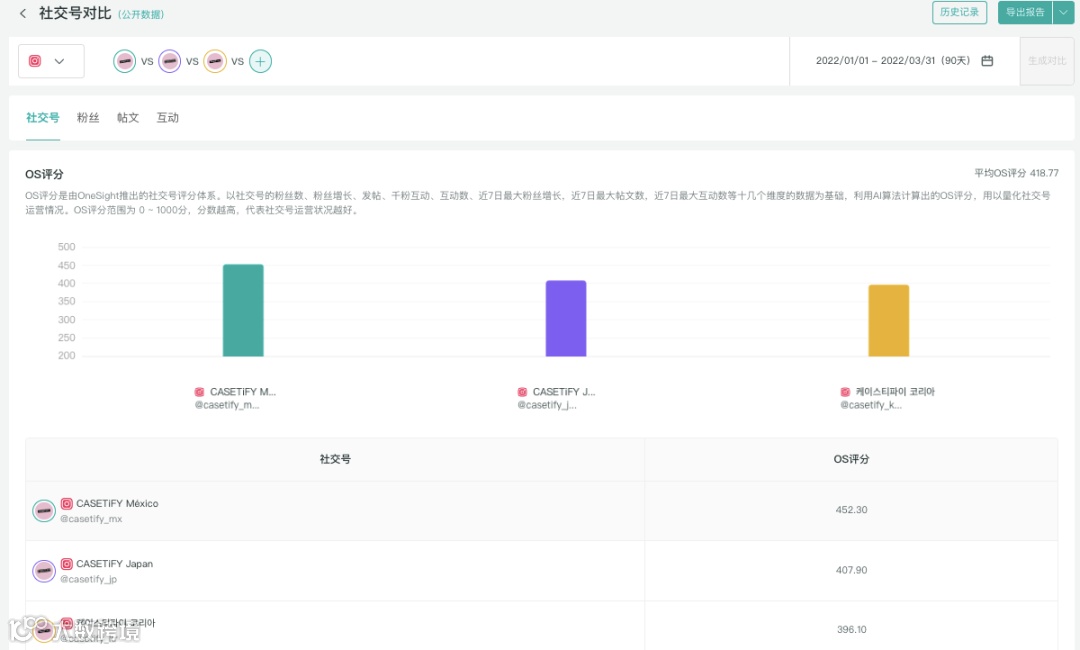Click the 生成对比 button
The width and height of the screenshot is (1080, 650).
[1047, 61]
